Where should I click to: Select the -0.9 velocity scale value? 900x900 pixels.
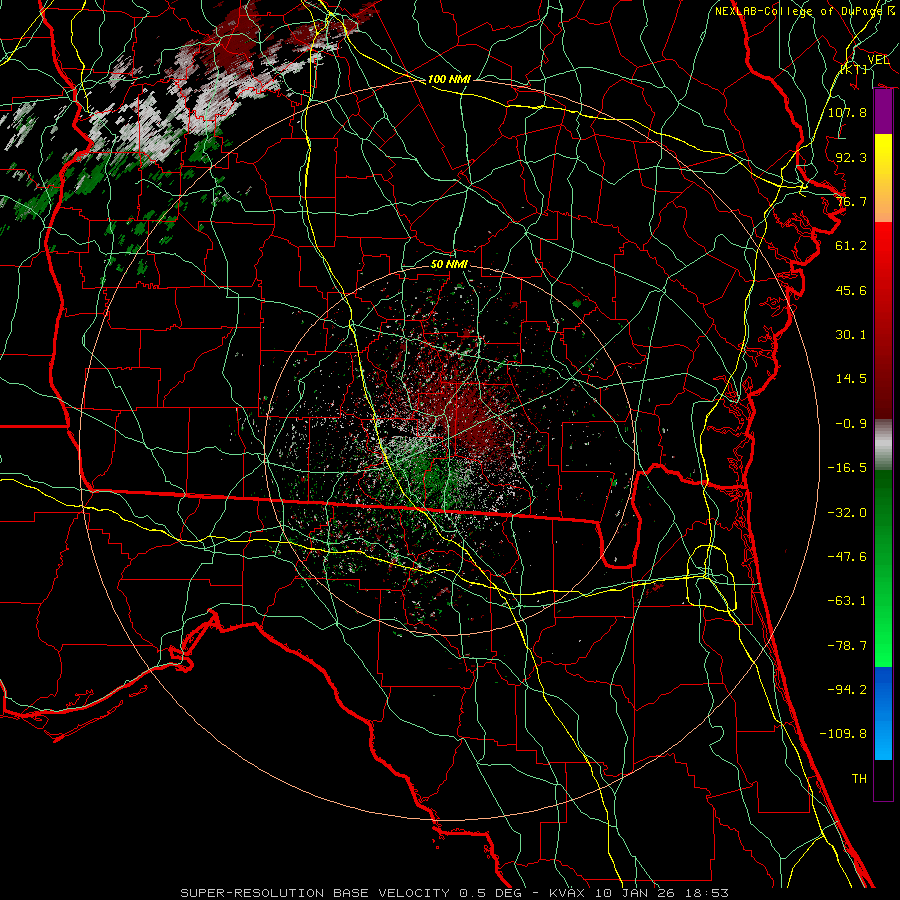851,424
